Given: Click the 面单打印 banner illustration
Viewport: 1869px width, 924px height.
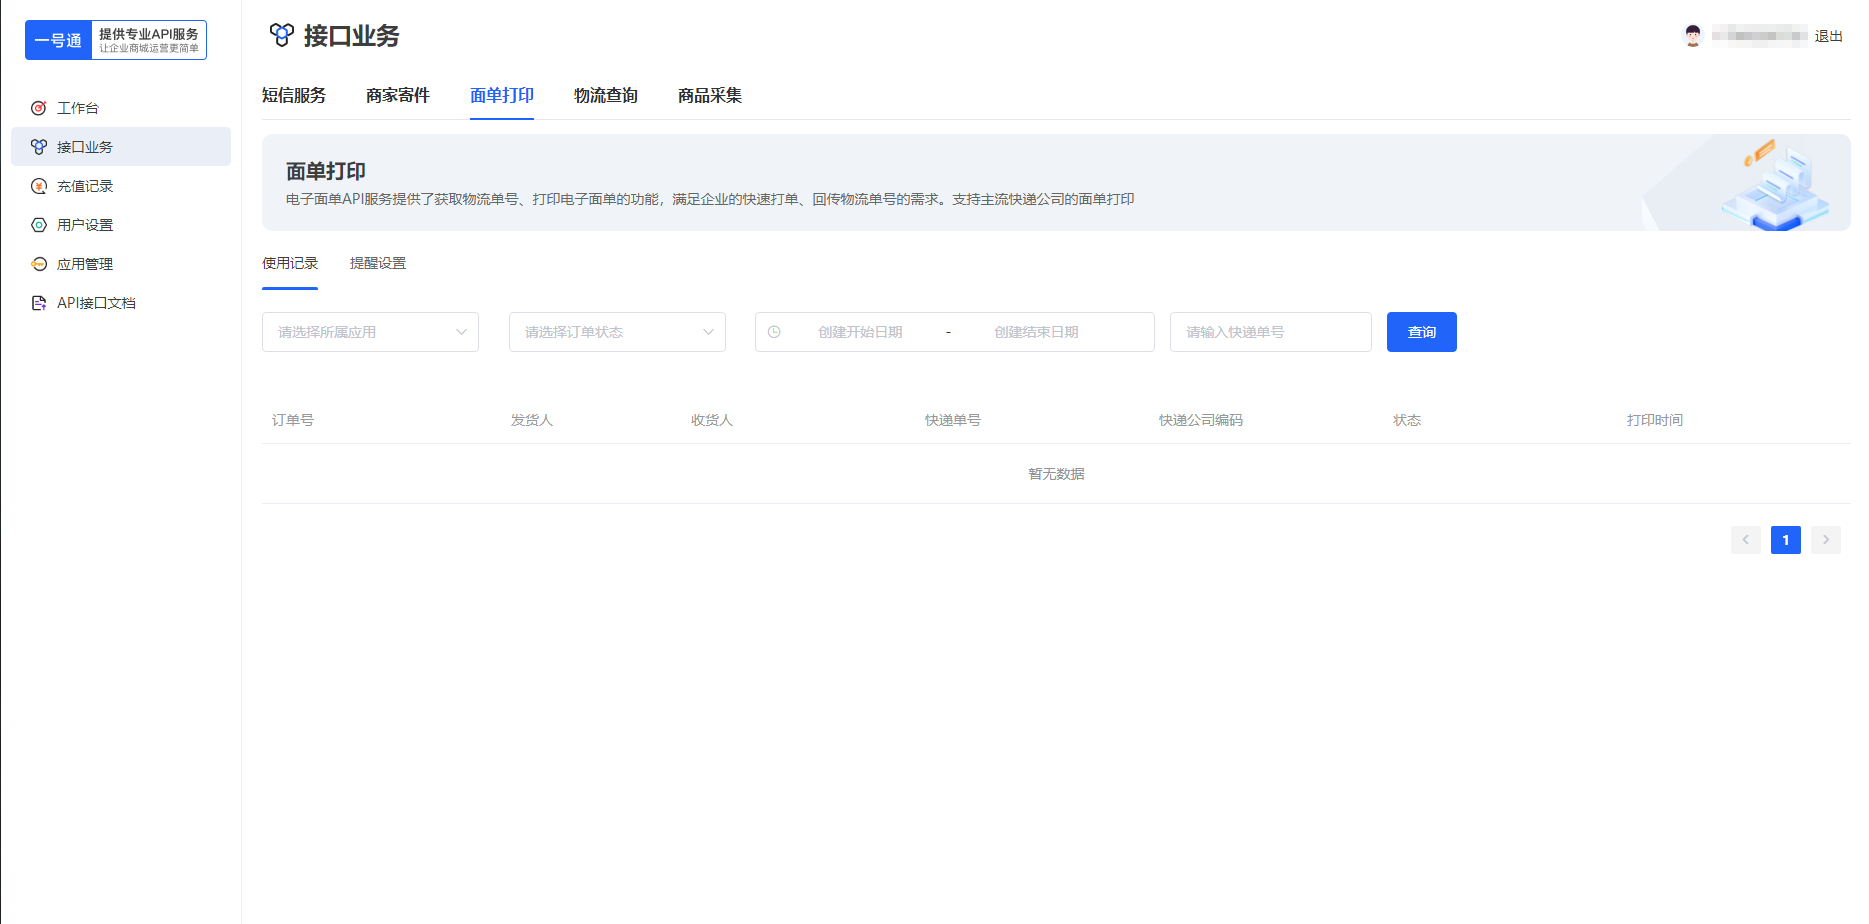Looking at the screenshot, I should point(1776,184).
